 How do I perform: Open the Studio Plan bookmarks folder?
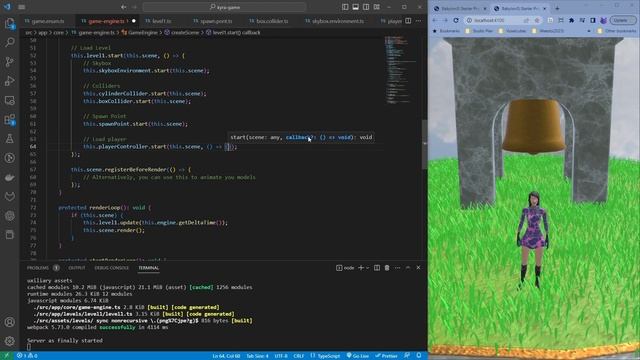click(x=480, y=31)
